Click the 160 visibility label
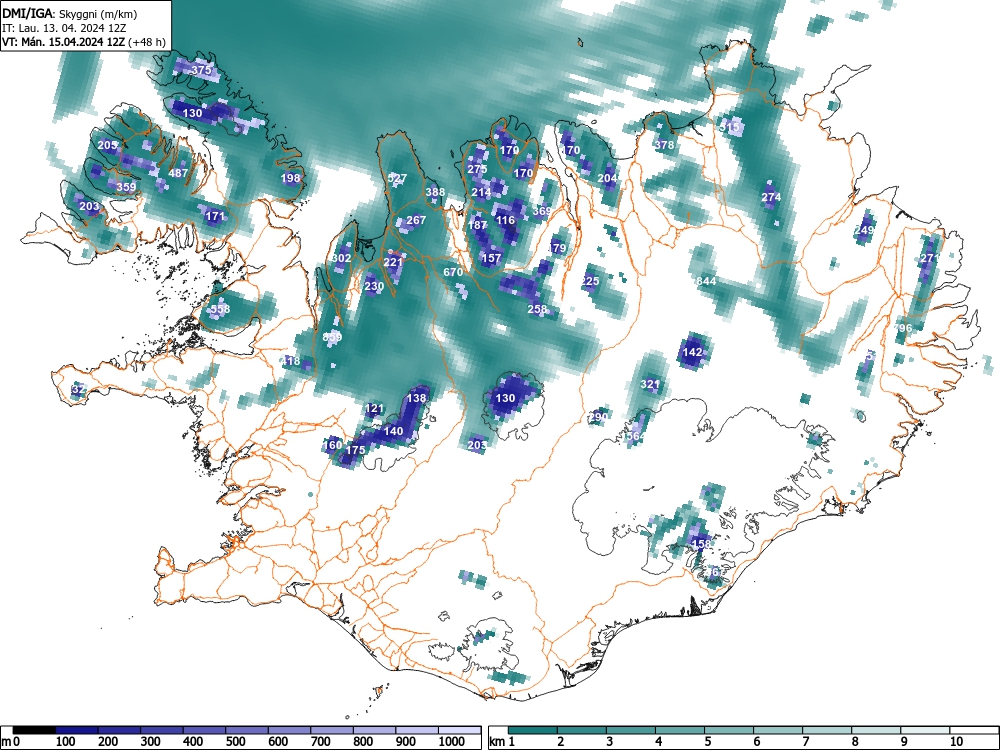 pos(333,445)
